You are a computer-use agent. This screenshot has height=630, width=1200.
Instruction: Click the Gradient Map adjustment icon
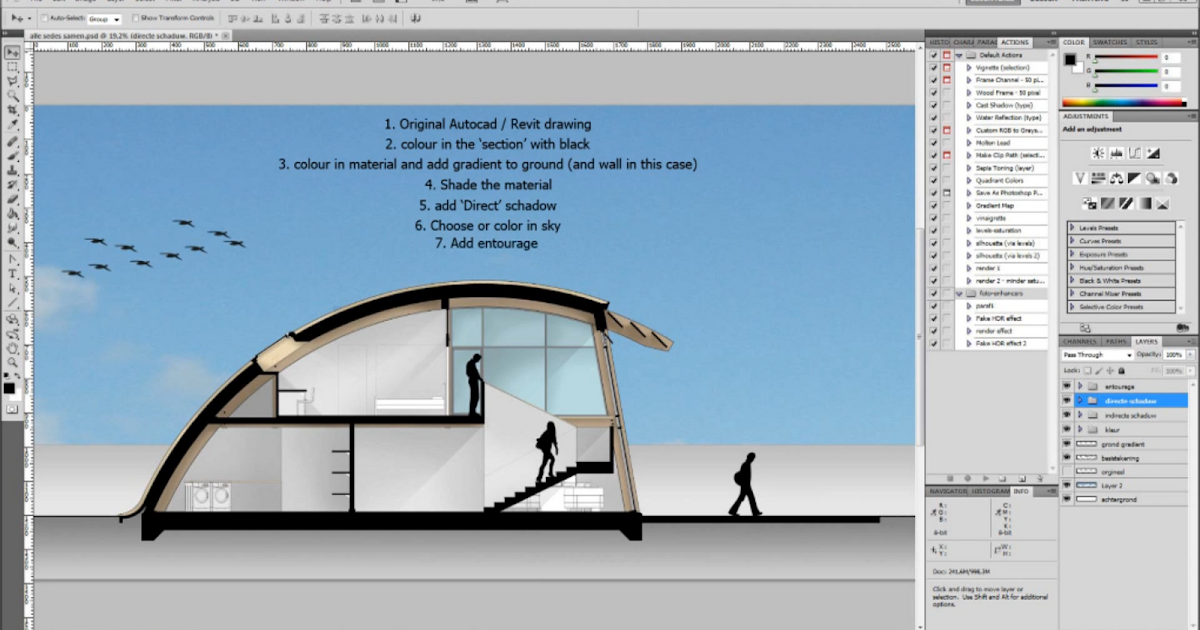[1145, 203]
